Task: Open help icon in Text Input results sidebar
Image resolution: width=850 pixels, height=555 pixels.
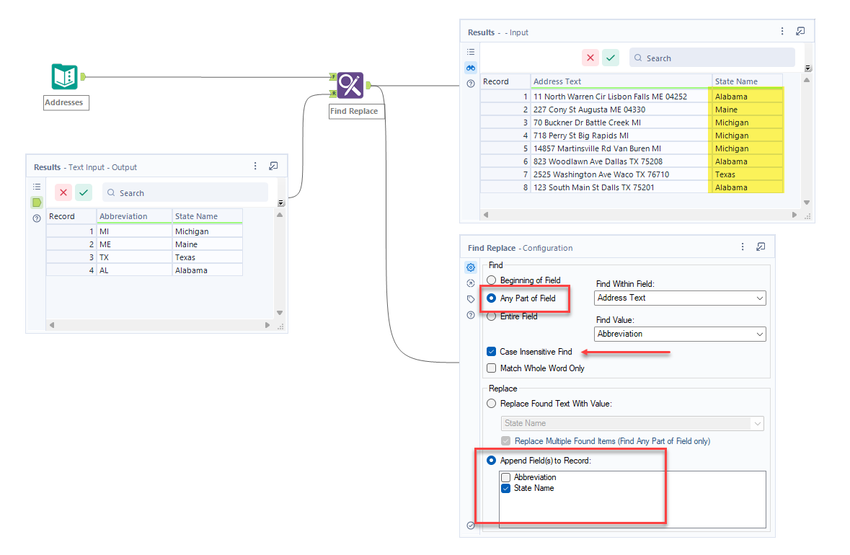Action: coord(36,218)
